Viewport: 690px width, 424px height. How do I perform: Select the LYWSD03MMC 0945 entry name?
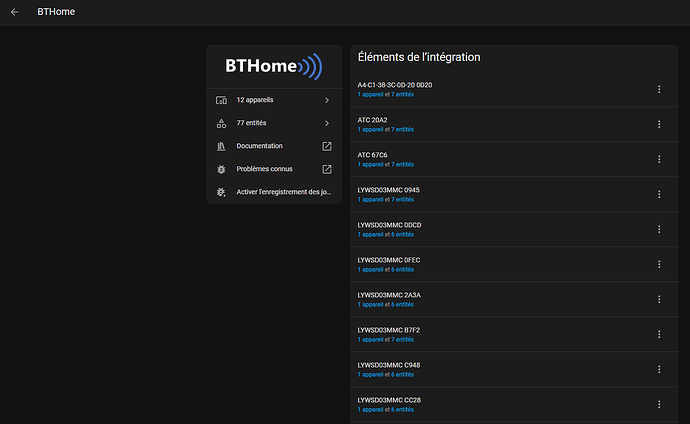(x=389, y=190)
